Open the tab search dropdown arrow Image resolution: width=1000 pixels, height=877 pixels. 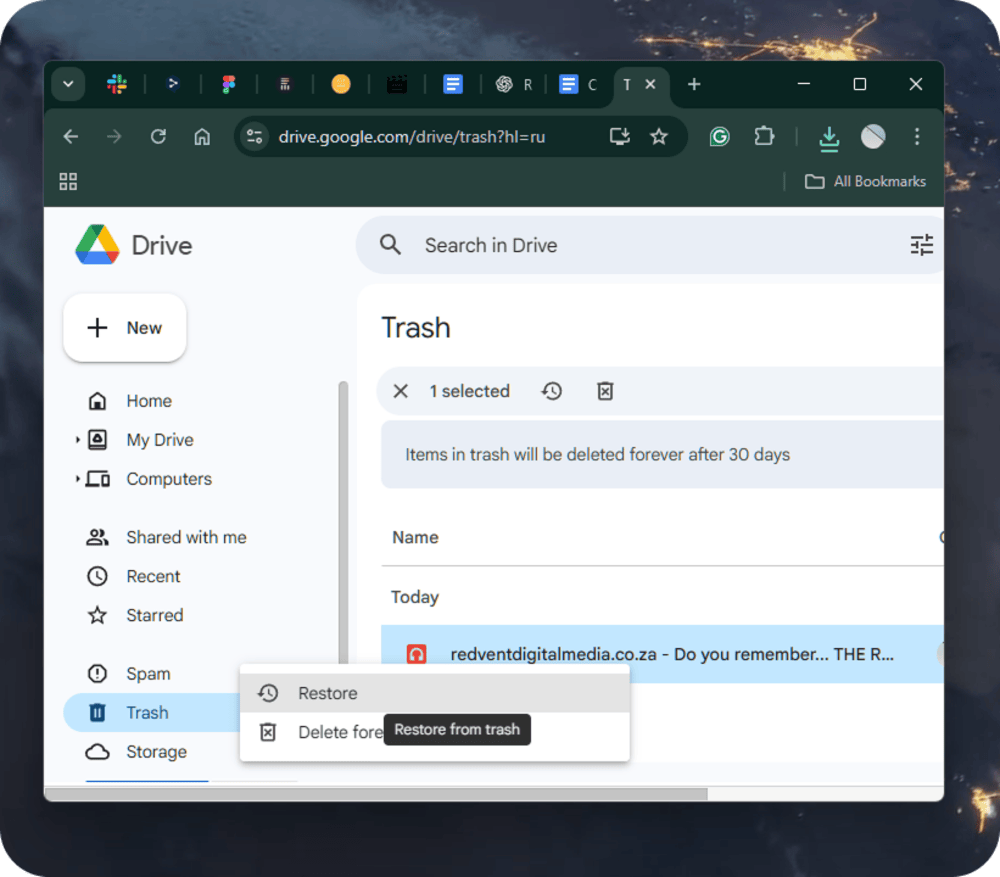[x=68, y=84]
